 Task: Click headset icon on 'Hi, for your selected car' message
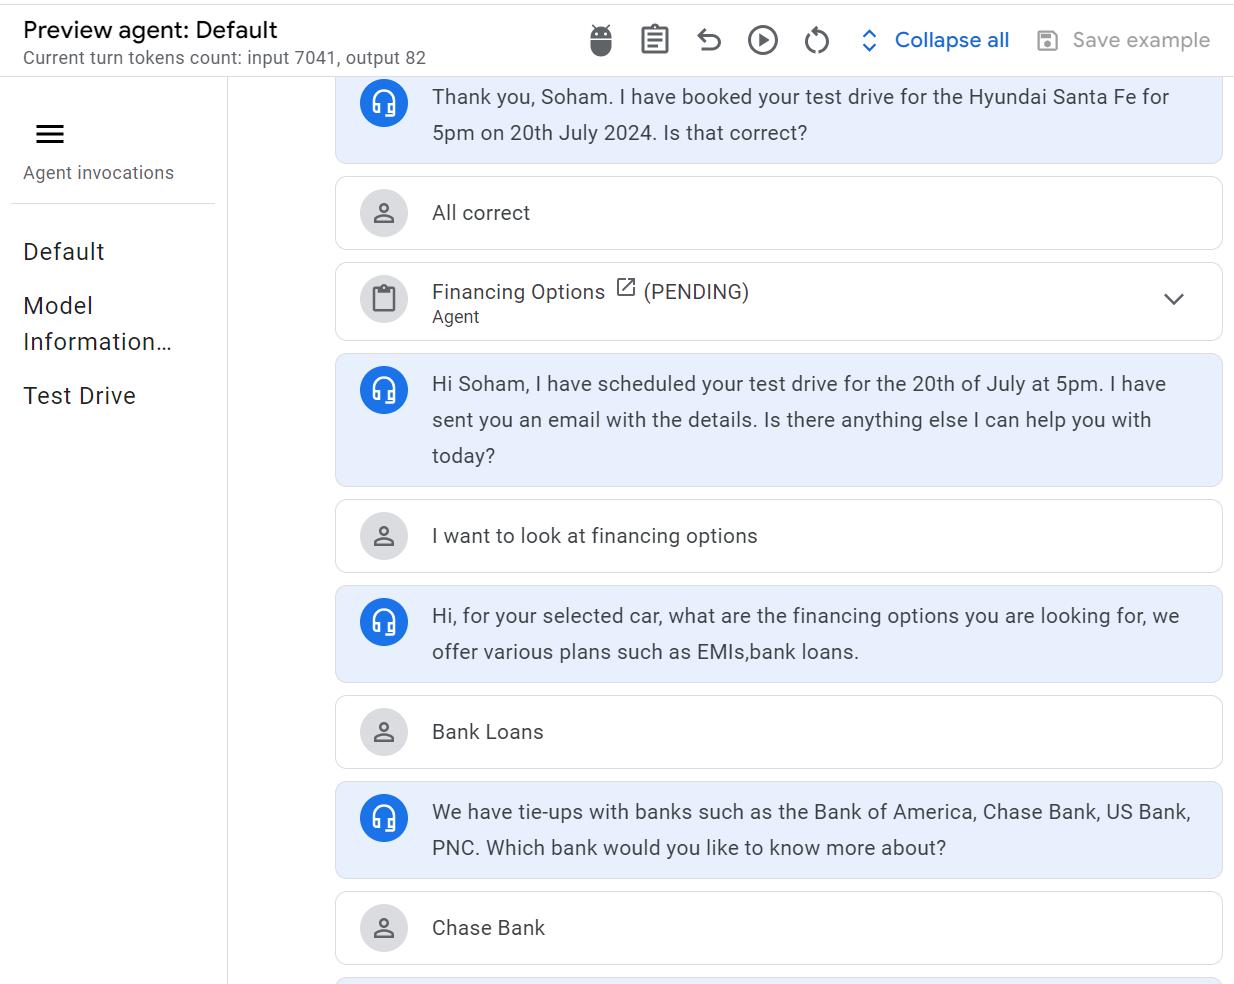coord(384,622)
